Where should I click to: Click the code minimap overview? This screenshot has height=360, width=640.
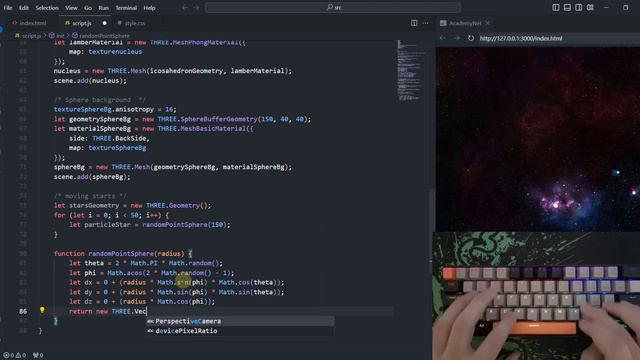coord(411,70)
